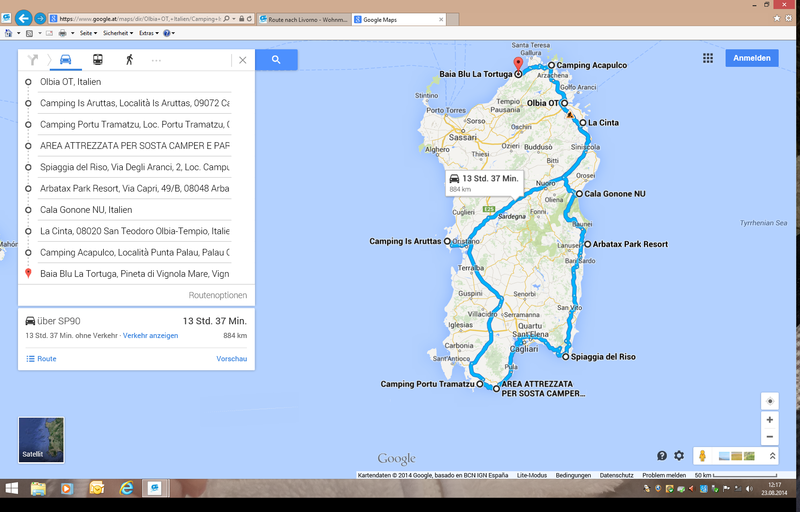Open the Extras dropdown in the toolbar
This screenshot has width=800, height=512.
pyautogui.click(x=150, y=33)
